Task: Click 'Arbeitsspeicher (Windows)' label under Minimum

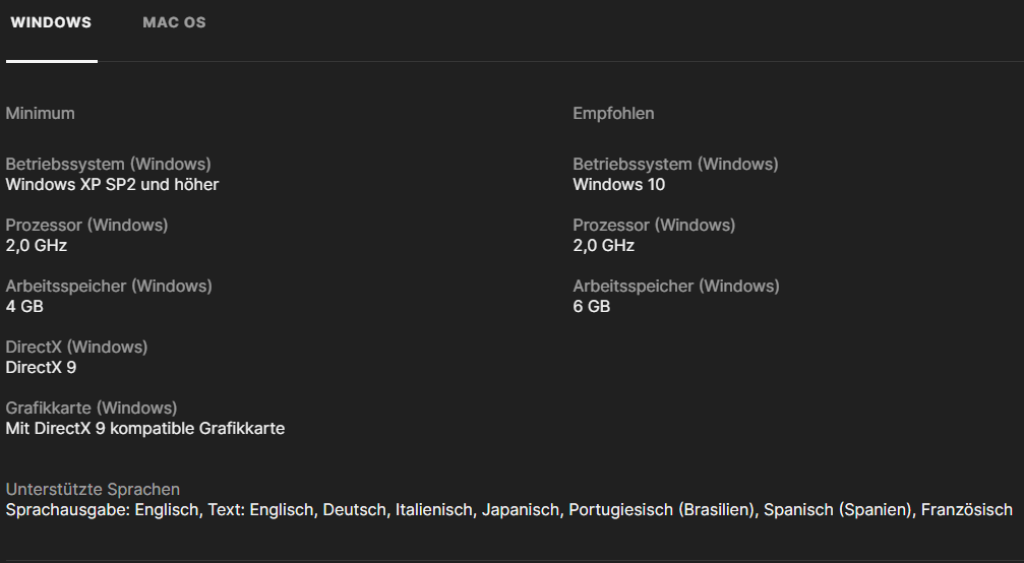Action: point(108,286)
